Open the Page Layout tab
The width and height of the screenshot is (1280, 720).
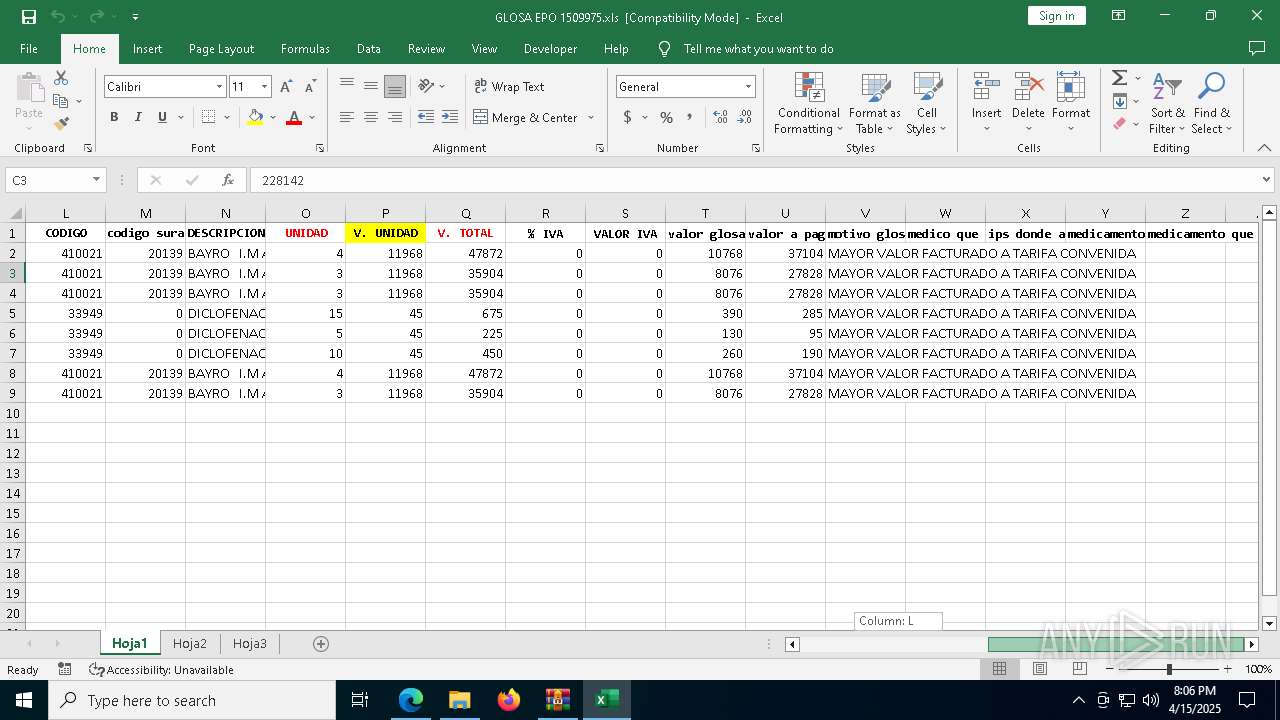click(221, 49)
